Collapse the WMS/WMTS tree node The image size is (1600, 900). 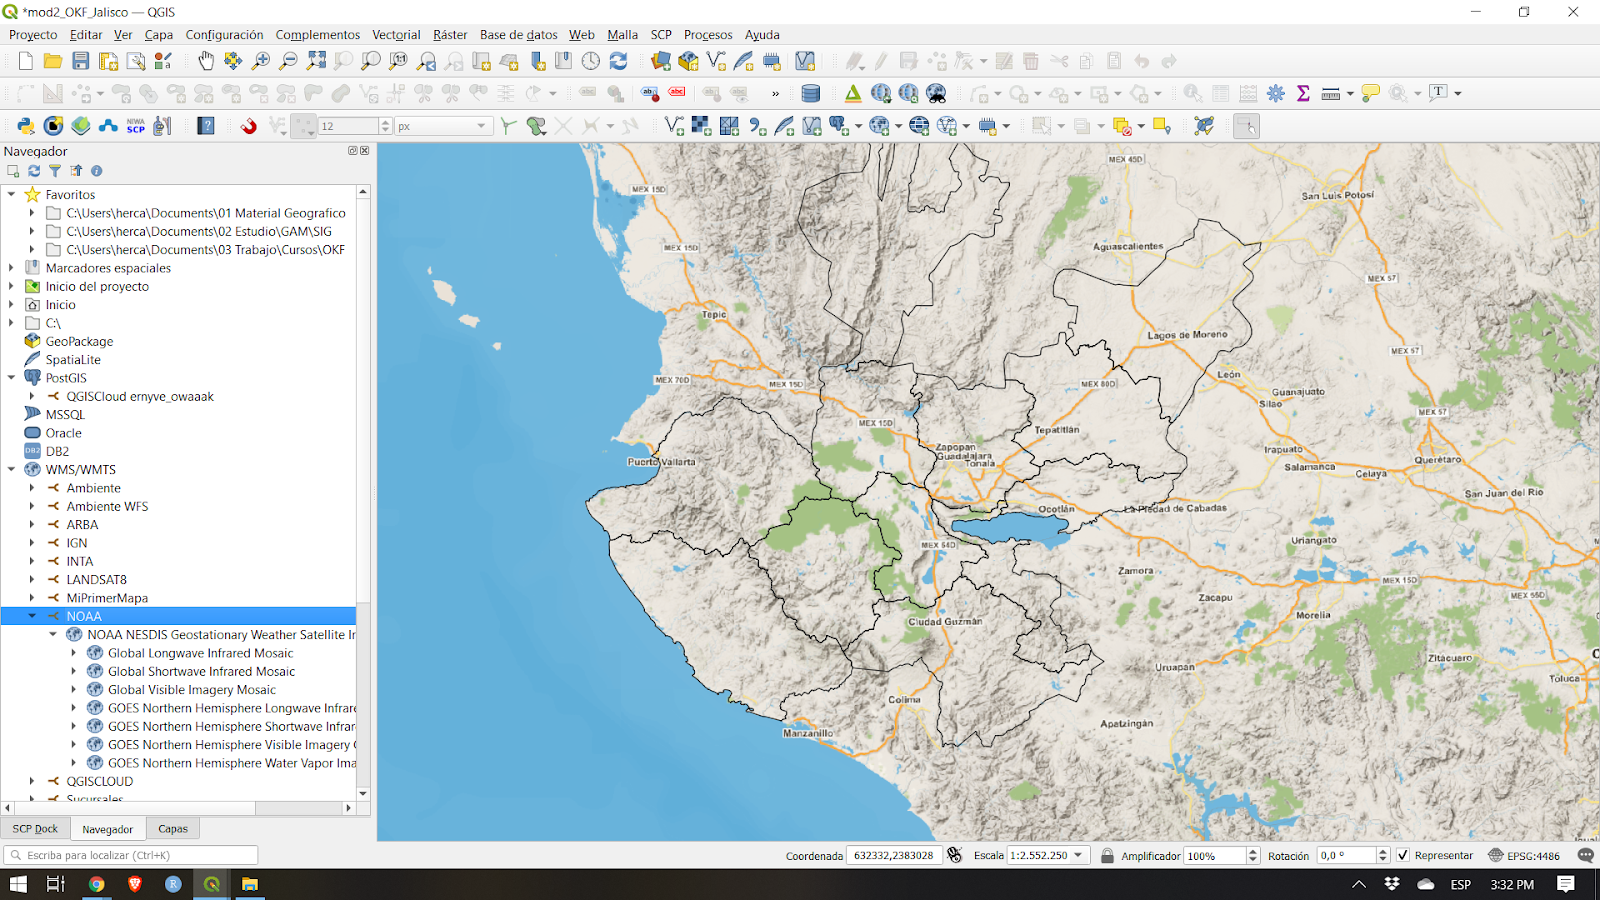12,469
